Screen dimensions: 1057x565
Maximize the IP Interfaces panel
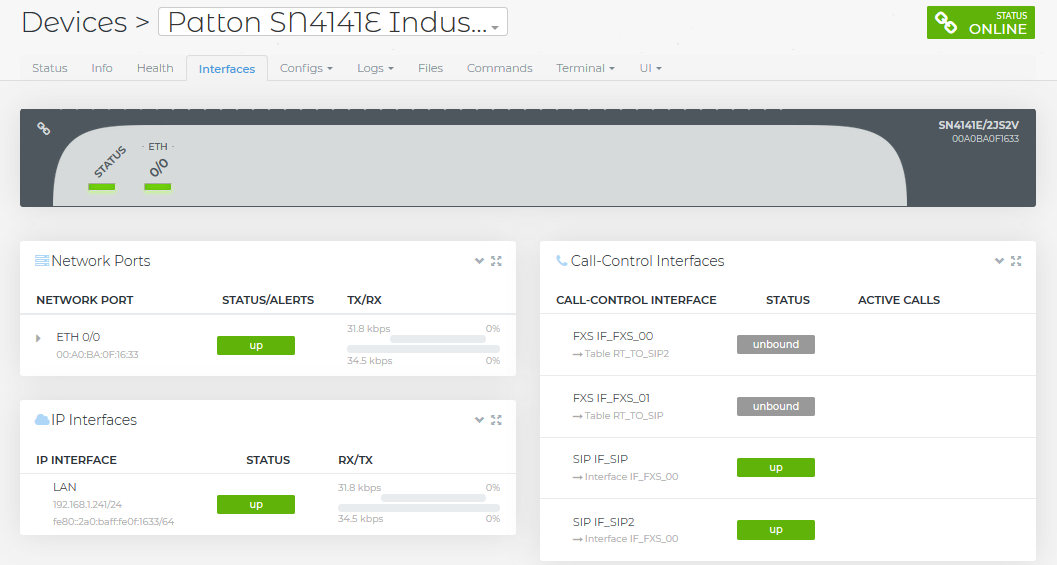pos(496,420)
